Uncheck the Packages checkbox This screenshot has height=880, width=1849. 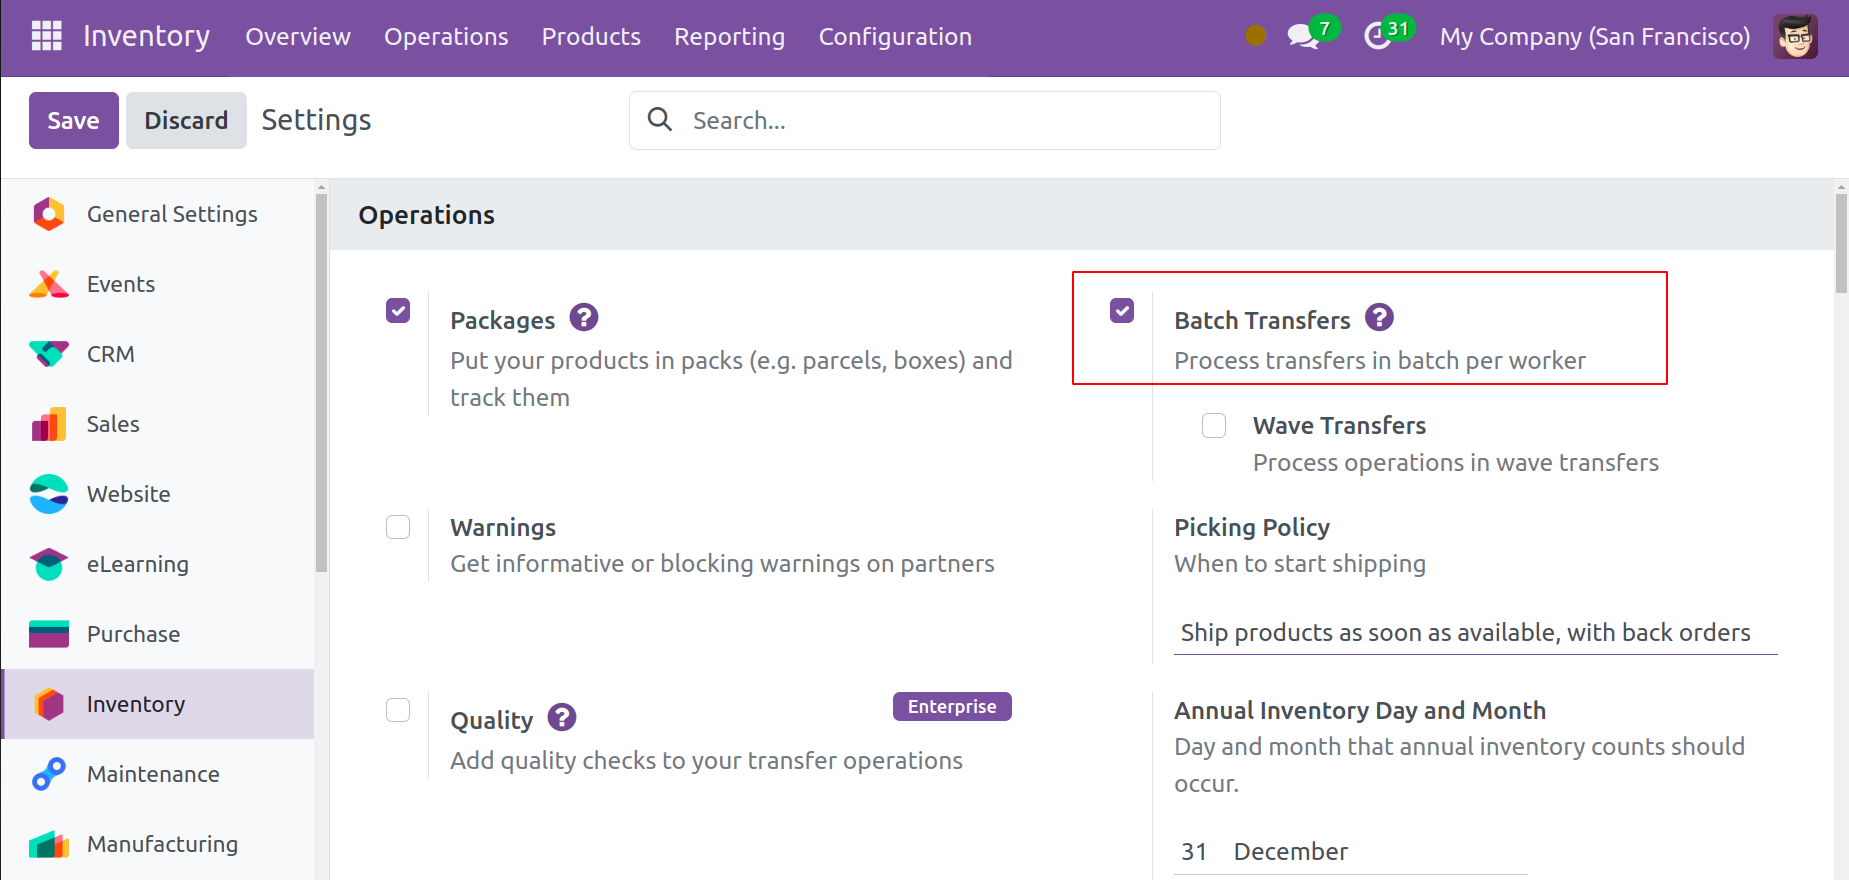(x=398, y=311)
